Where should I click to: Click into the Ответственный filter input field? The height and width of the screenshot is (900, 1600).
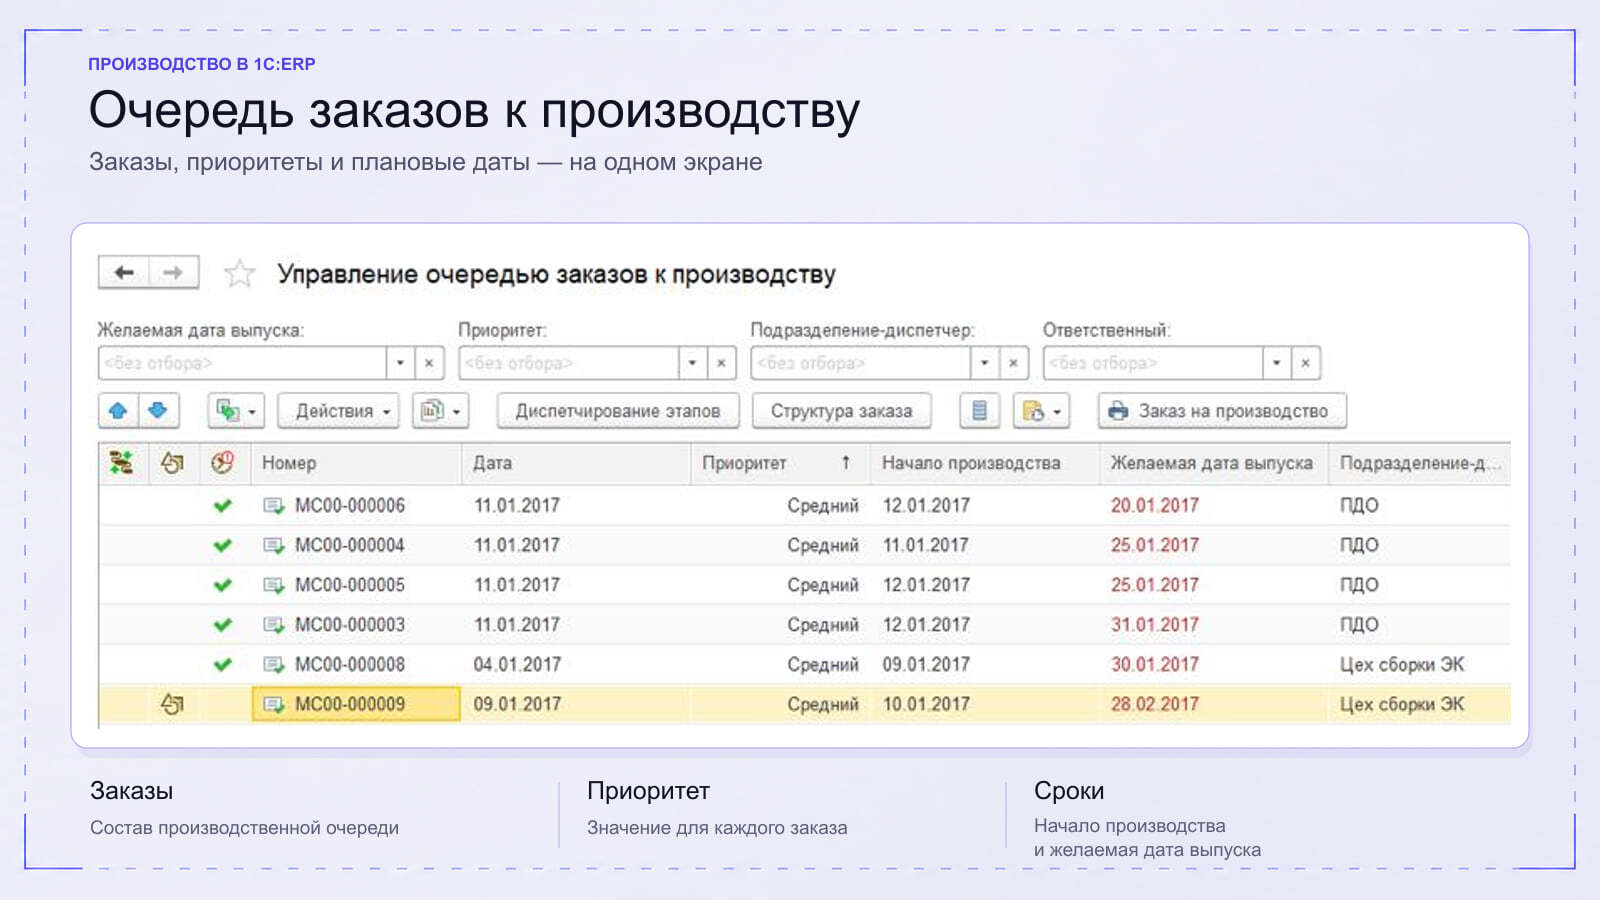[1152, 363]
